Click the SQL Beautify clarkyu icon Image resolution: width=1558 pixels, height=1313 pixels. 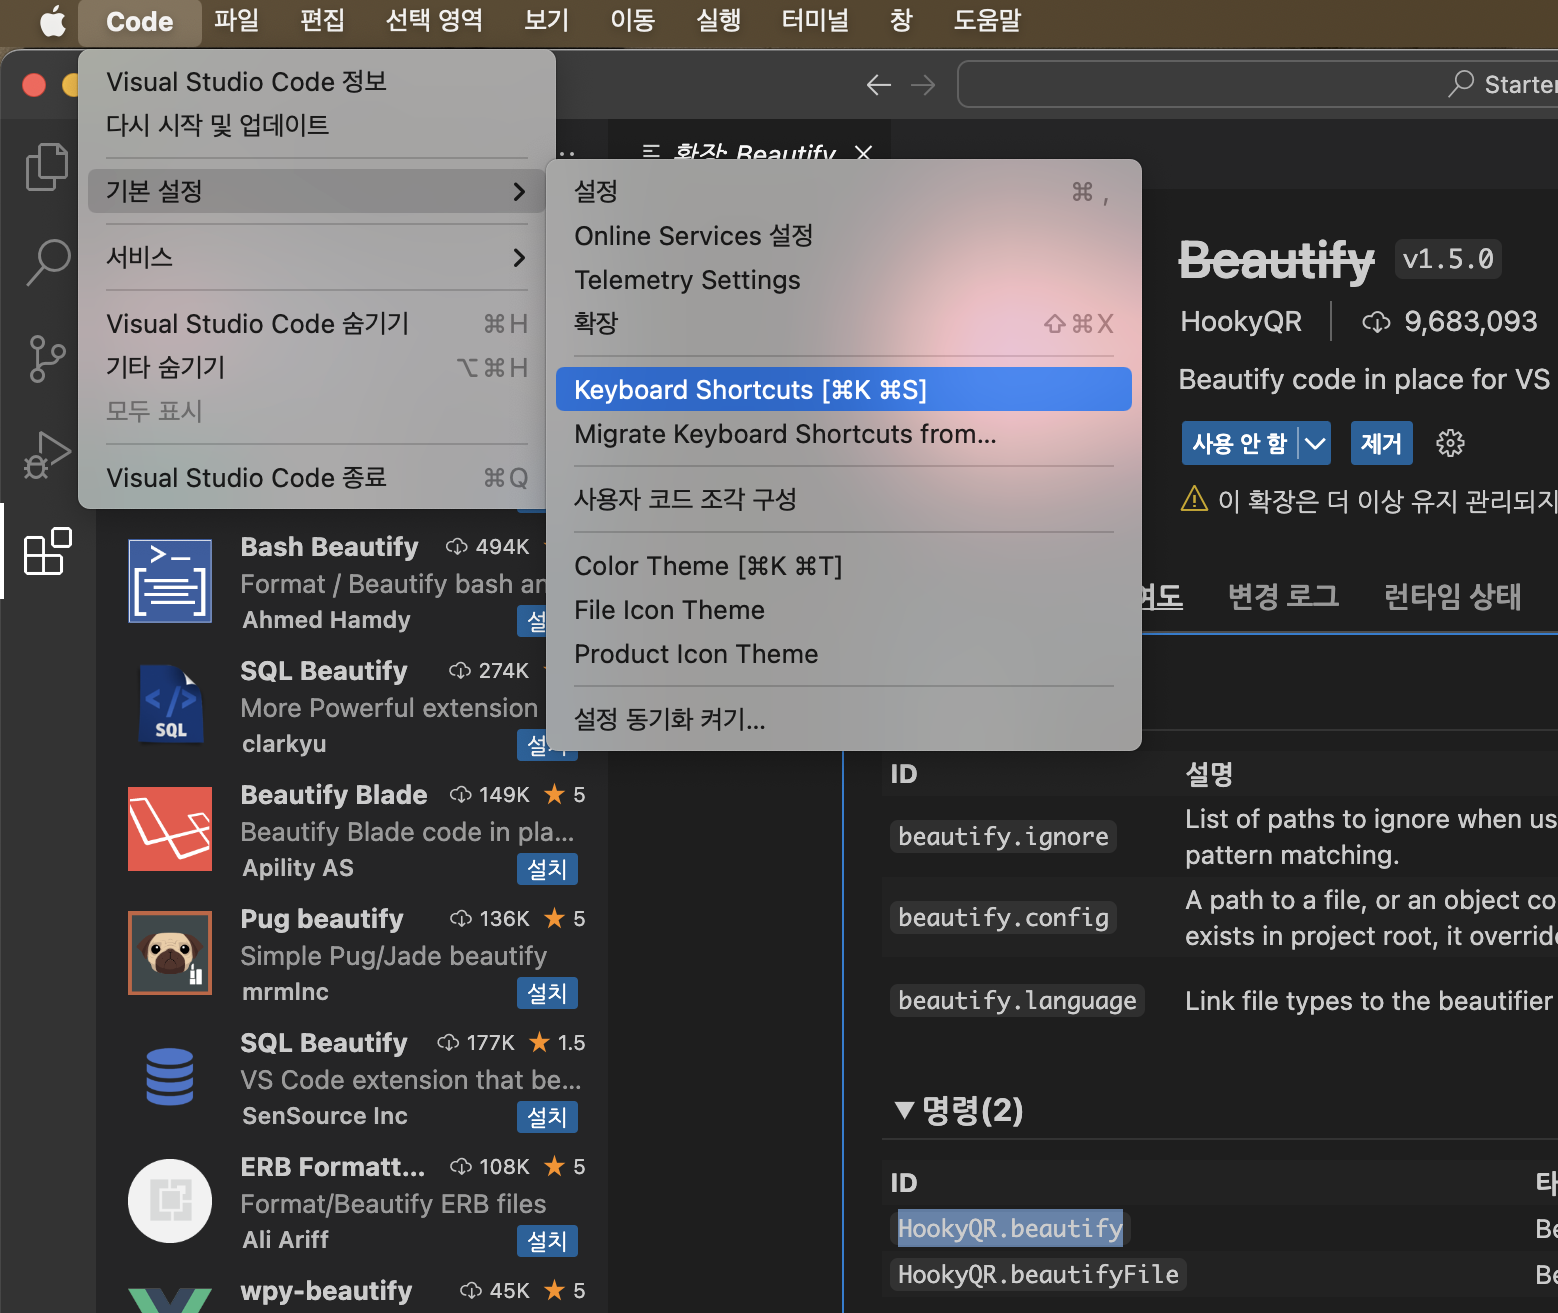point(170,705)
